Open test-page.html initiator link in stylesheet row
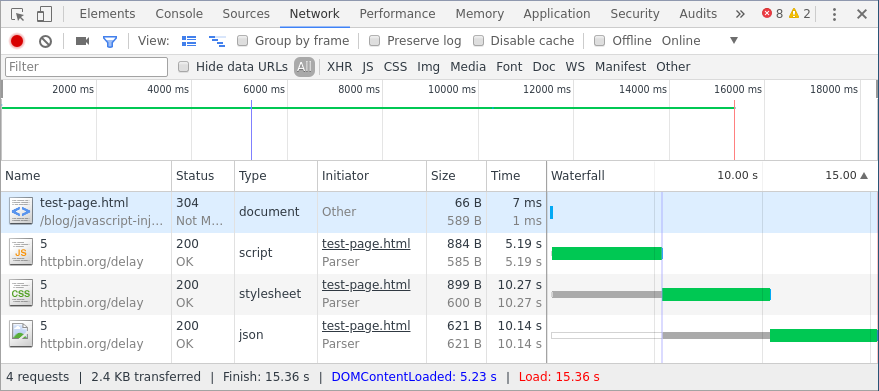 pyautogui.click(x=366, y=285)
